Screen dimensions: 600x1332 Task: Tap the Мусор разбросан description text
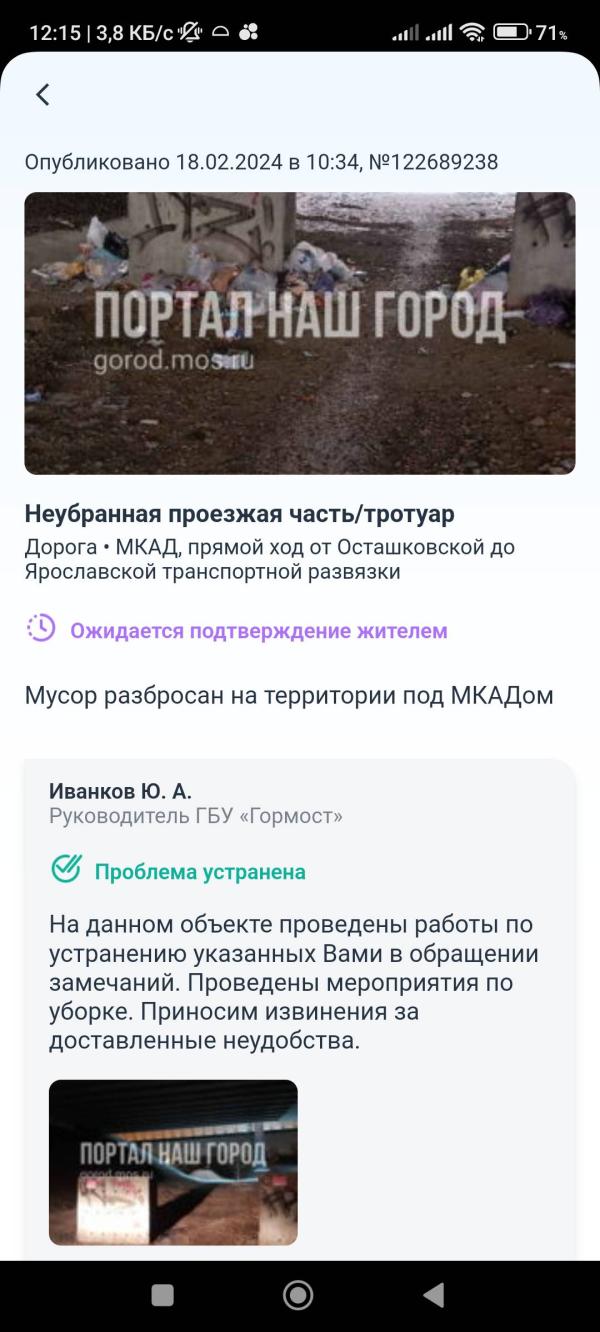(x=289, y=696)
